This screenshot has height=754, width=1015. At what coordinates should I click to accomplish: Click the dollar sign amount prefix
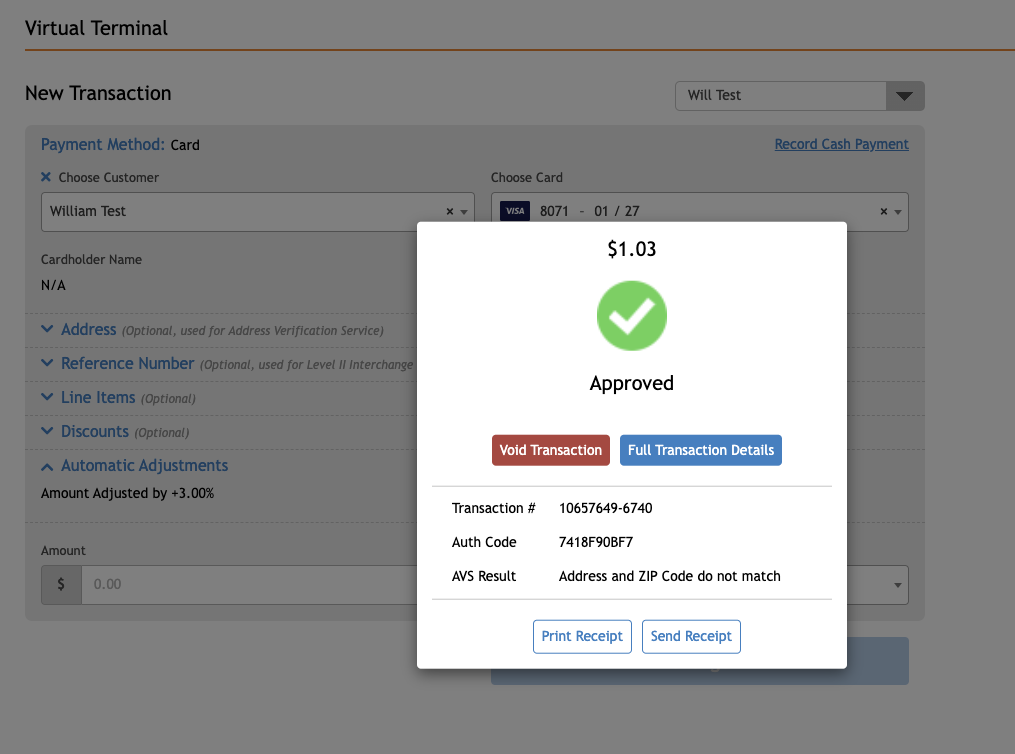click(61, 584)
